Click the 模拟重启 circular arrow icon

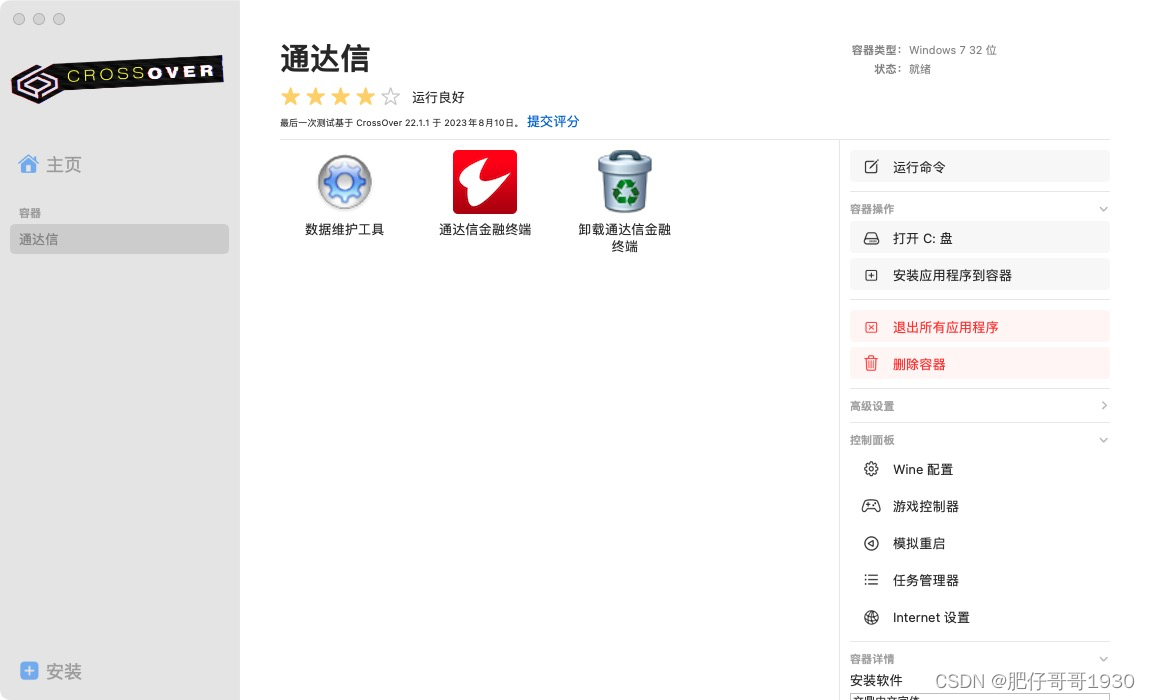pos(871,543)
